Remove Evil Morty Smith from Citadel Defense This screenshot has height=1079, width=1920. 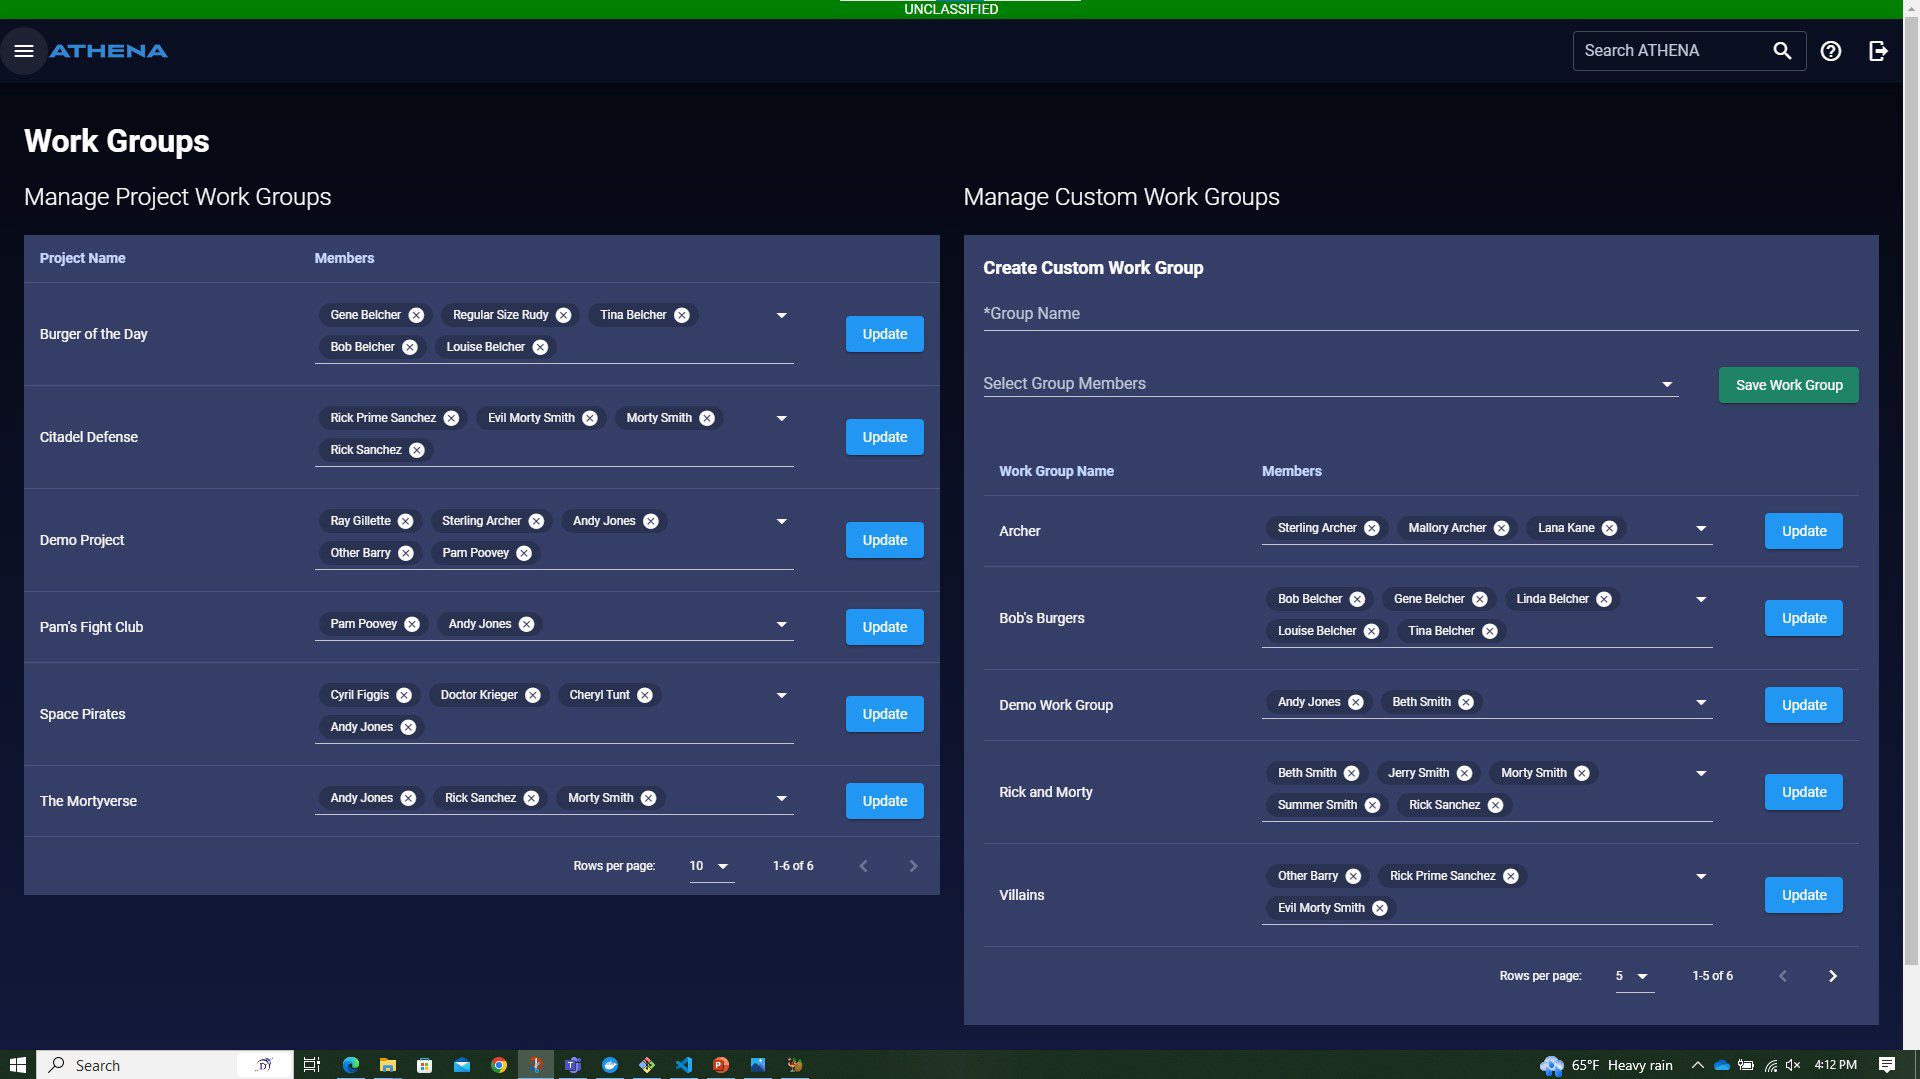point(589,418)
